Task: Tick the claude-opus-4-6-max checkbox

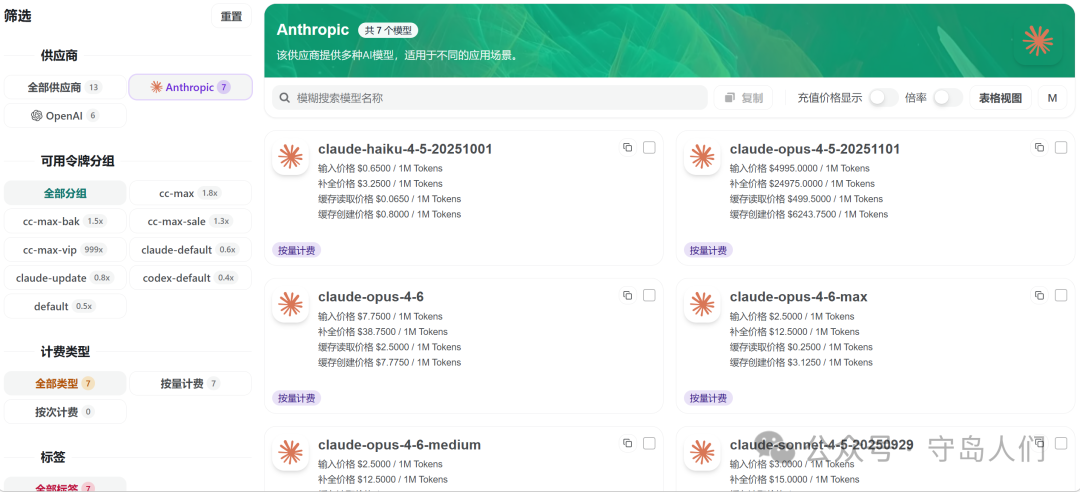Action: click(1061, 296)
